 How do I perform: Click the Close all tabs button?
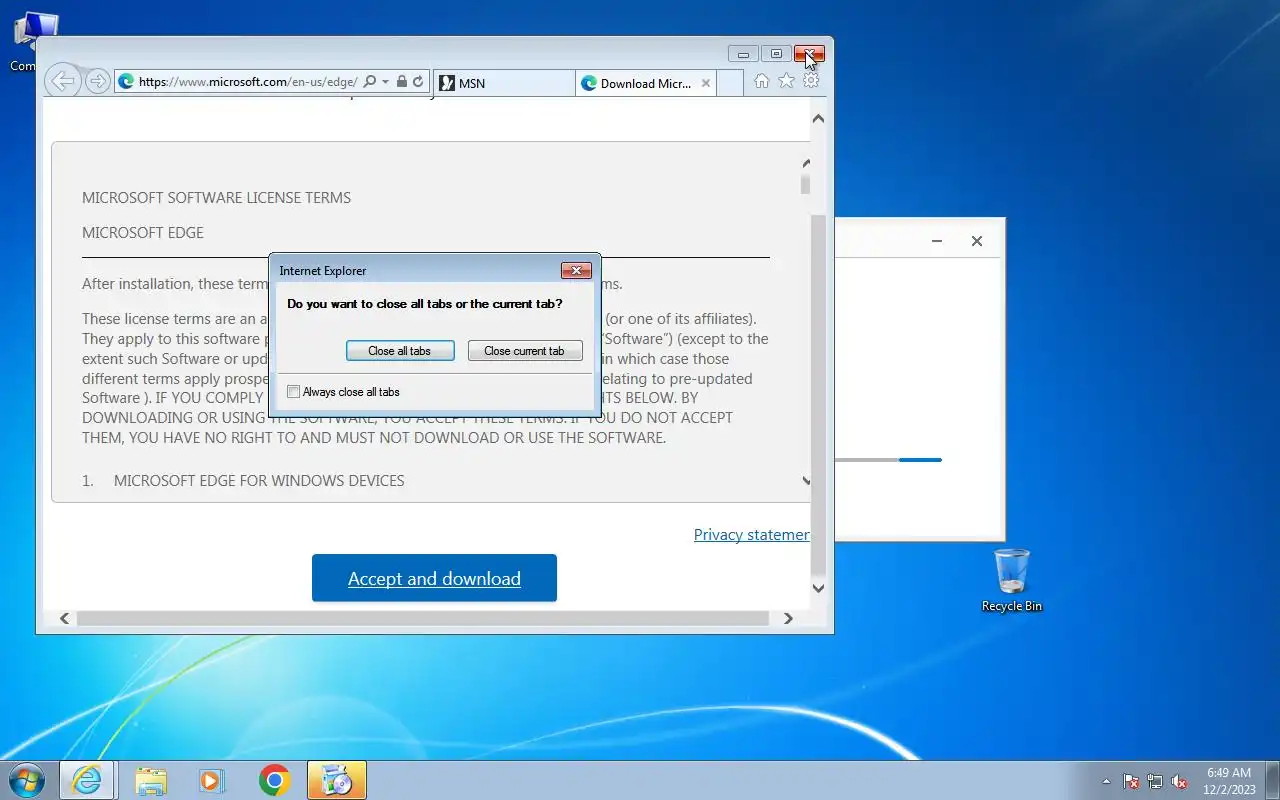[x=400, y=351]
